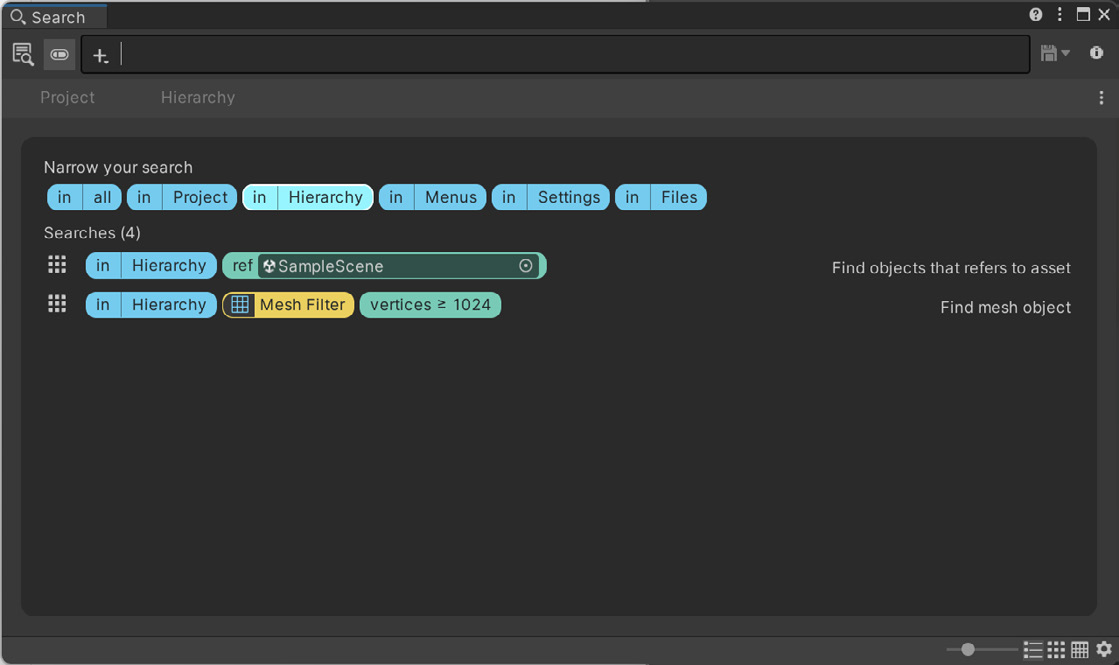
Task: Open the window kebab menu in the title bar
Action: pos(1060,14)
